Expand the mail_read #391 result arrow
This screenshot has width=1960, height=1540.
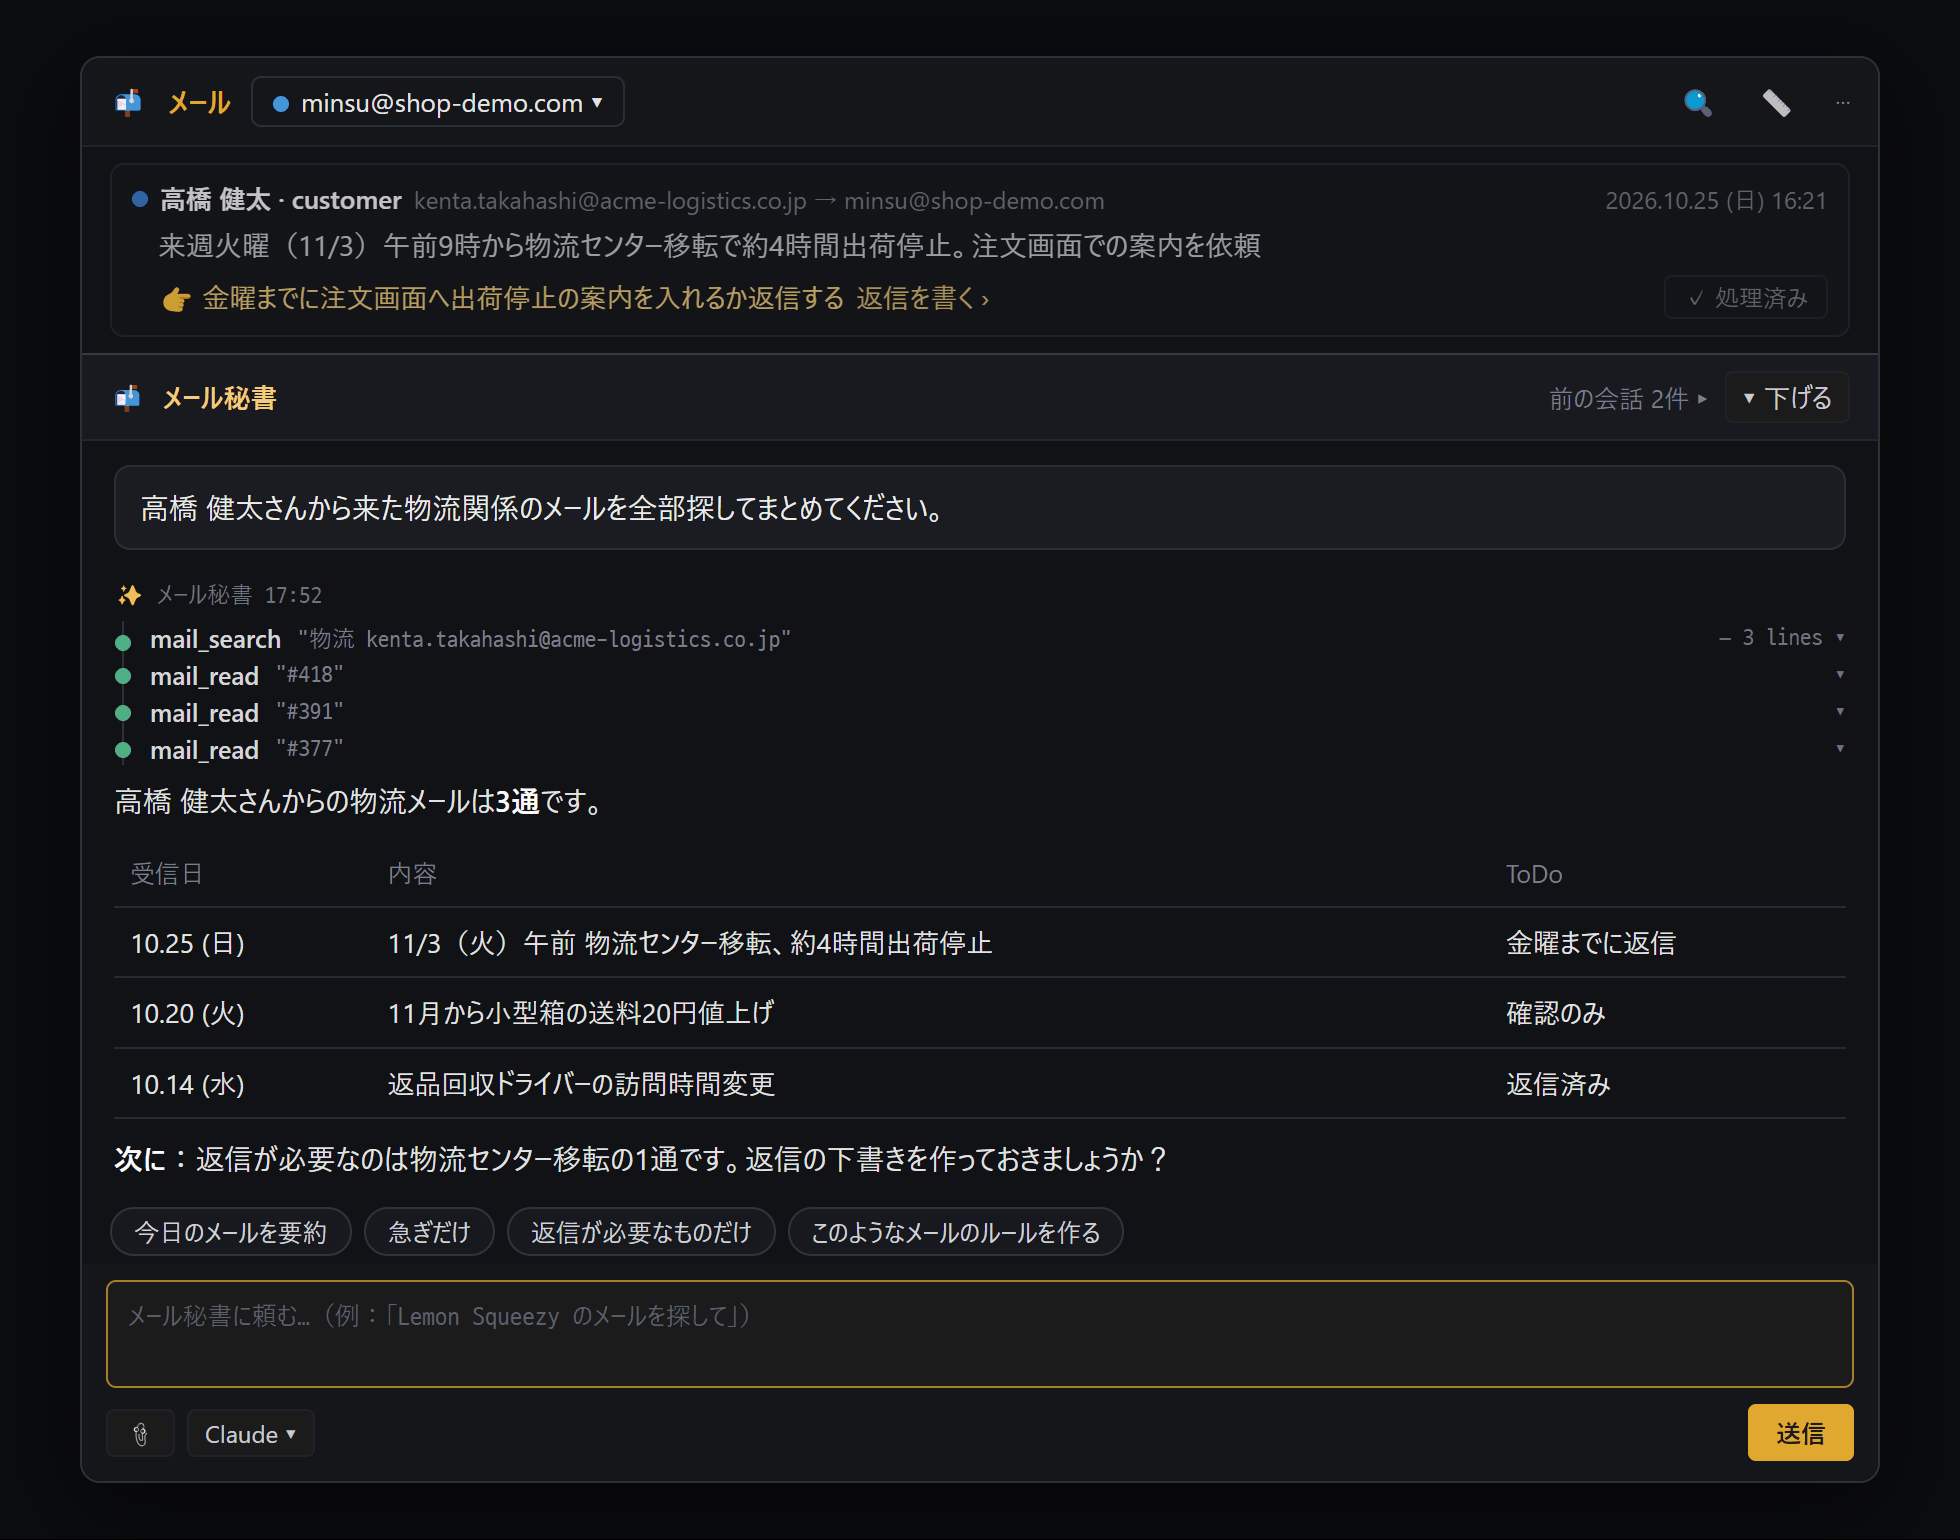point(1840,712)
